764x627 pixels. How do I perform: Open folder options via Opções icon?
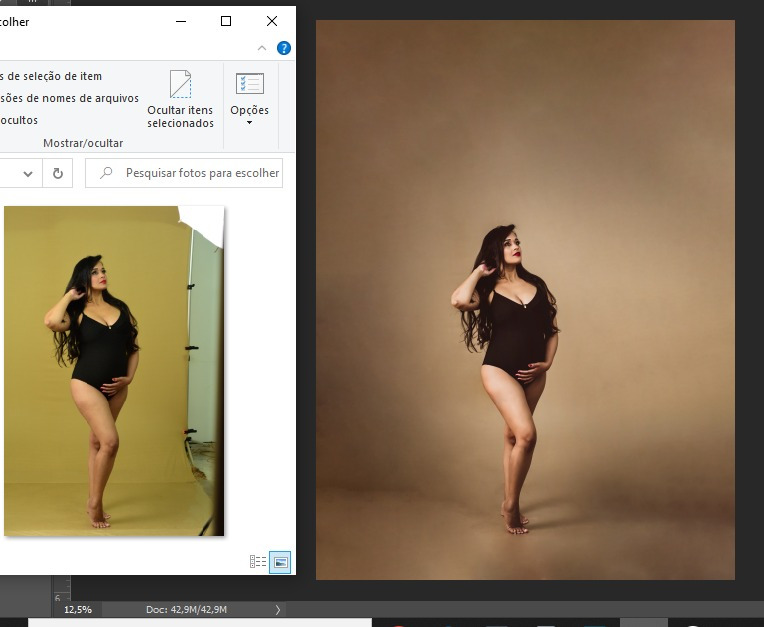[x=249, y=84]
